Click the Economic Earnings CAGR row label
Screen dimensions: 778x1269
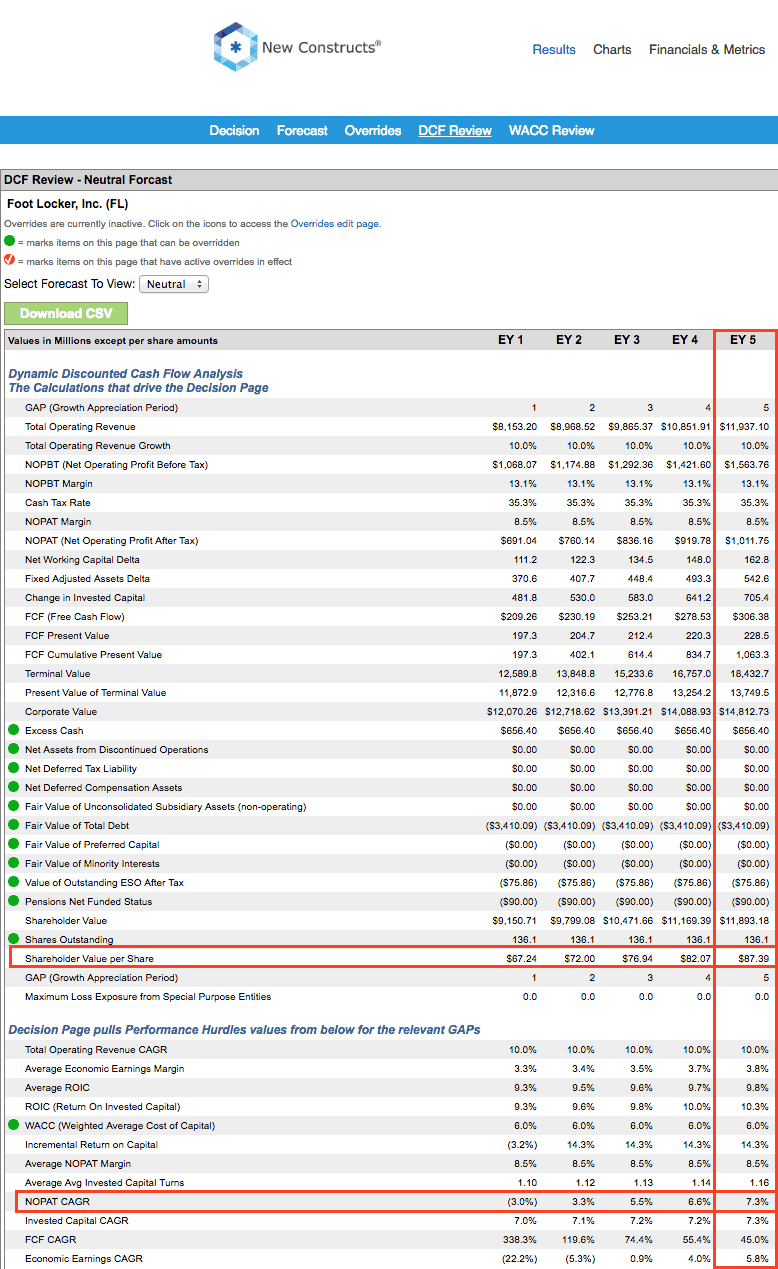click(84, 1259)
